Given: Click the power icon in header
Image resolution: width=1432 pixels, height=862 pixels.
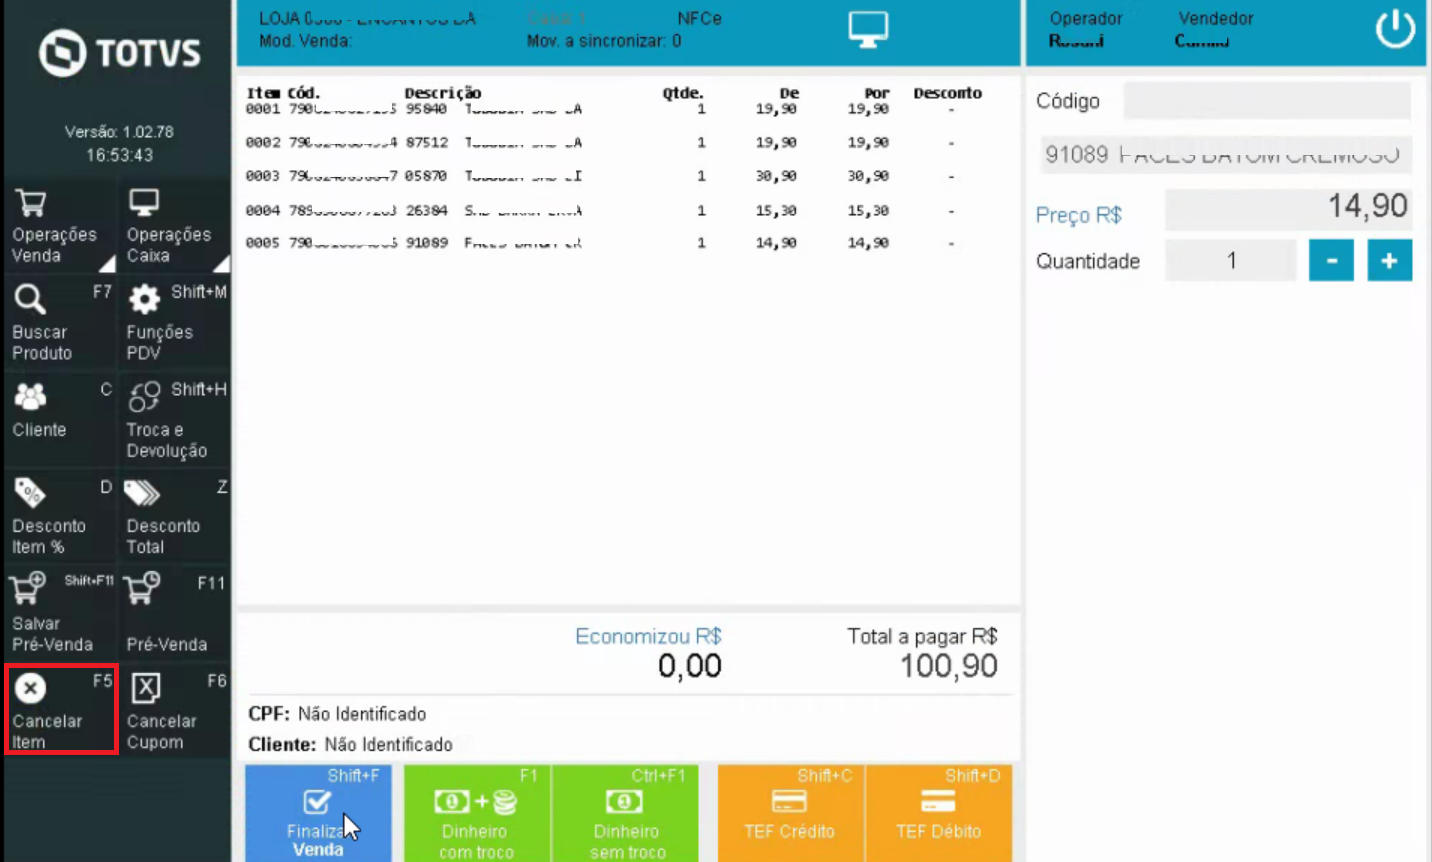Looking at the screenshot, I should pyautogui.click(x=1395, y=29).
